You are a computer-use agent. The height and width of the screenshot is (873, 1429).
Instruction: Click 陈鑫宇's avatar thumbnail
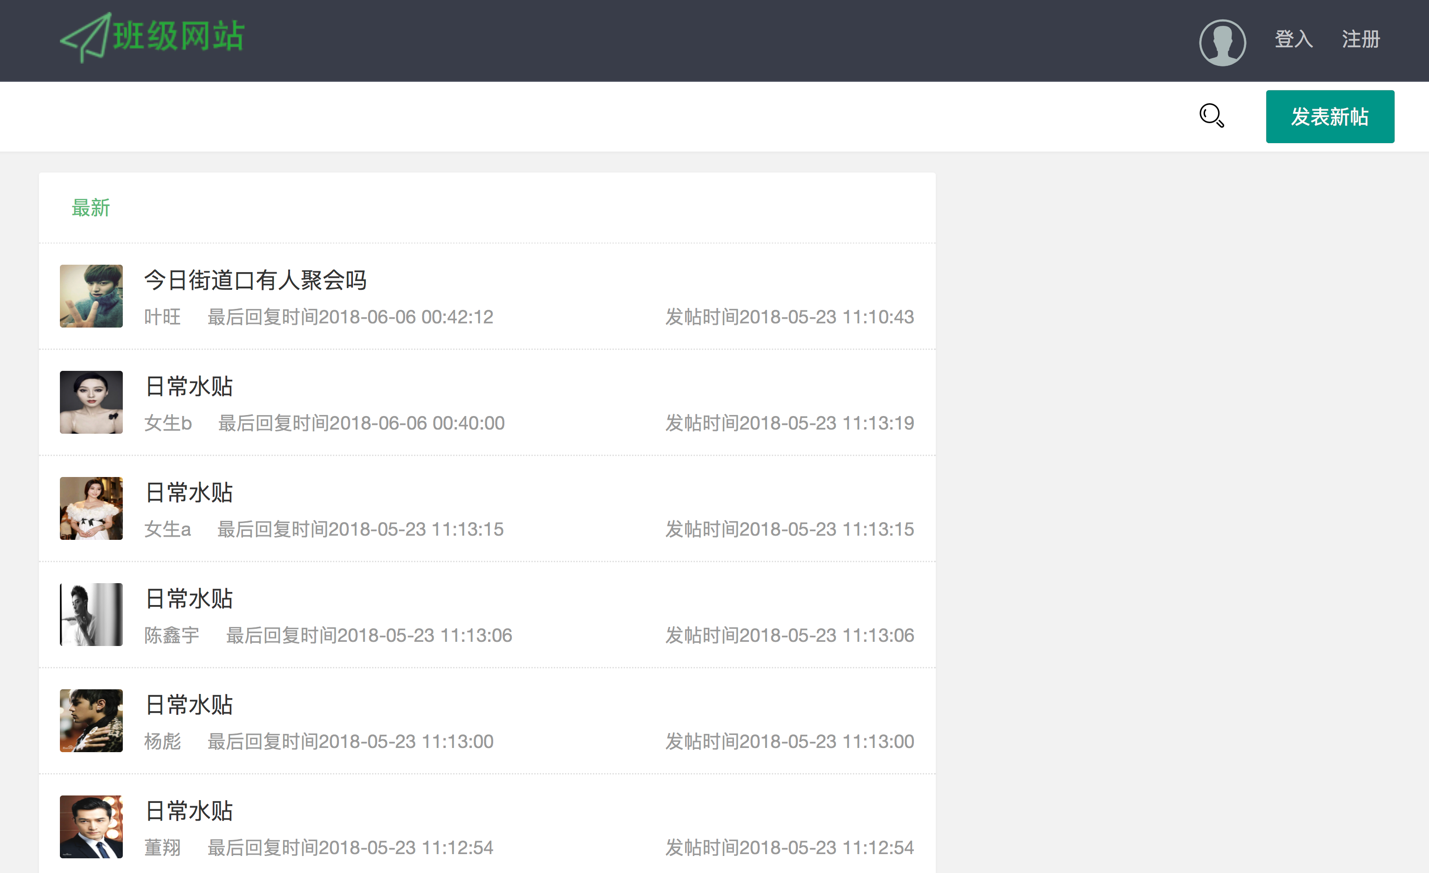pos(91,614)
